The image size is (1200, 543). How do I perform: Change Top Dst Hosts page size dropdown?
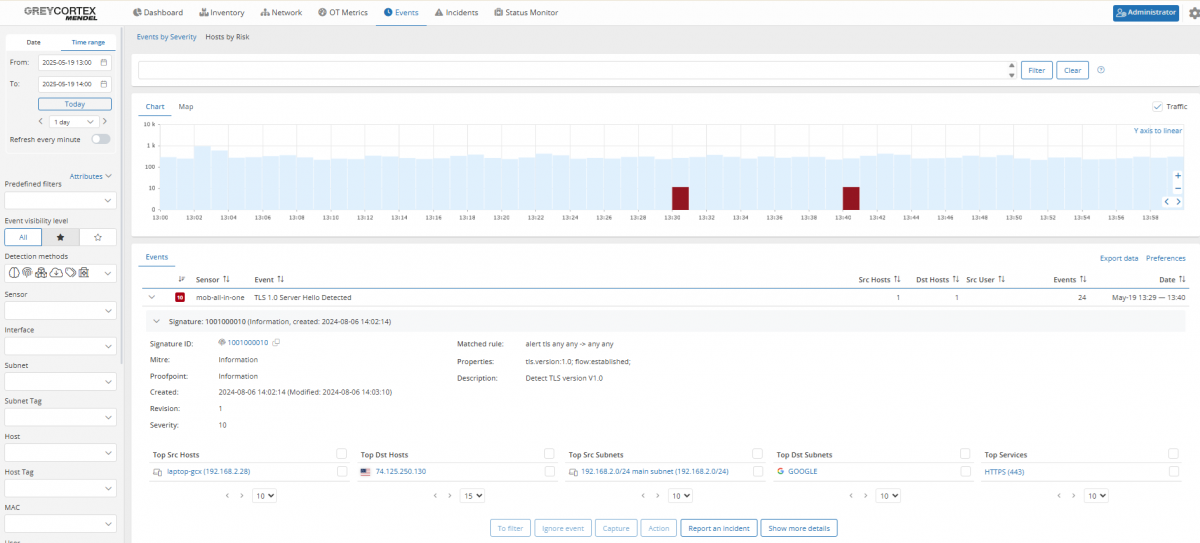pyautogui.click(x=473, y=495)
